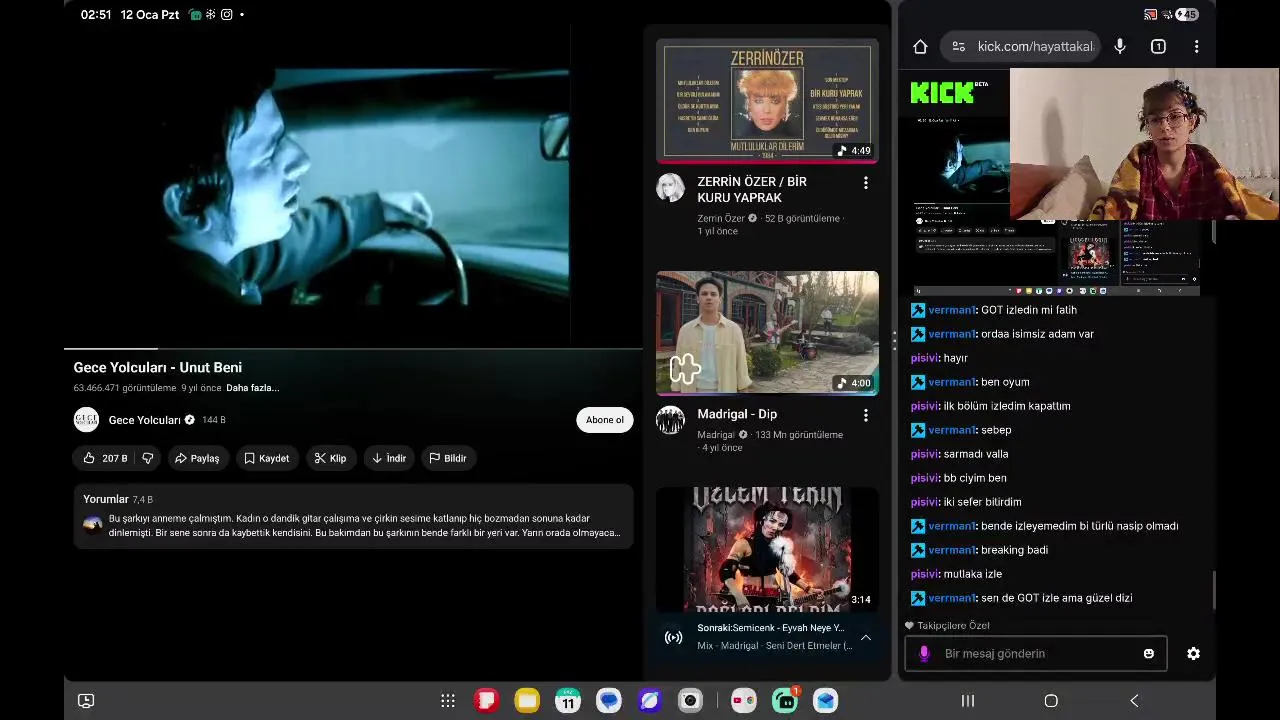Screen dimensions: 1280x720
Task: Open Zerrin Özer channel avatar
Action: click(x=670, y=187)
